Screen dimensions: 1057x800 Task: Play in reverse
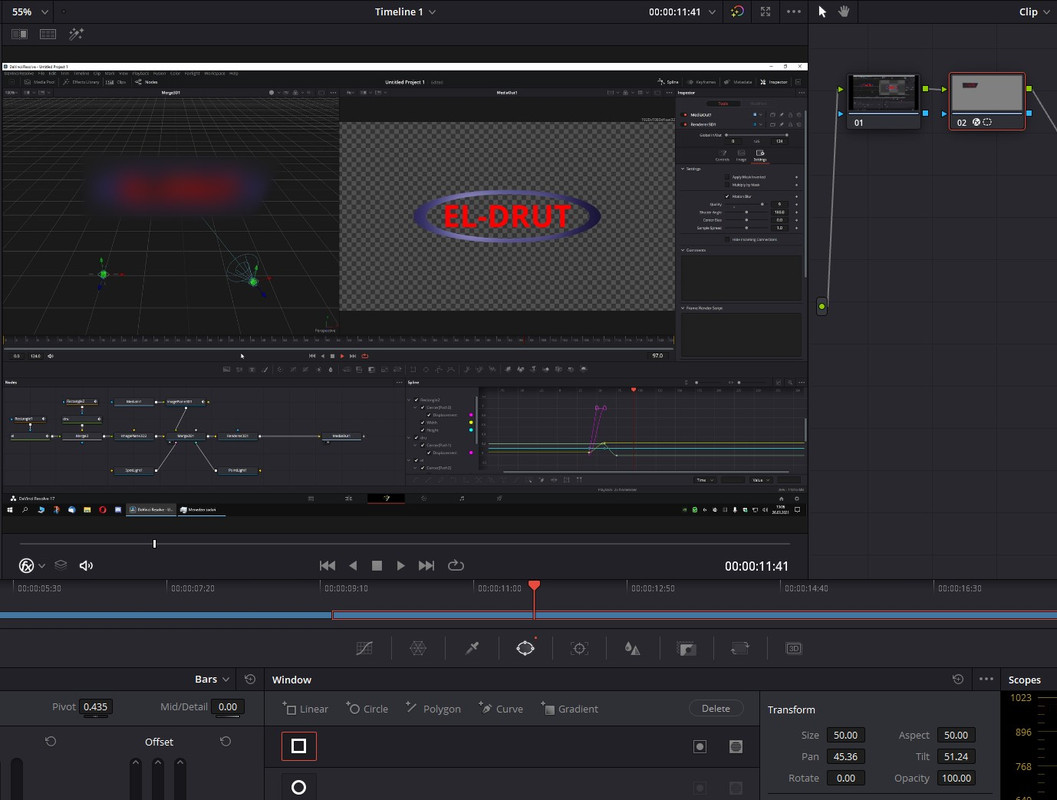pyautogui.click(x=353, y=565)
